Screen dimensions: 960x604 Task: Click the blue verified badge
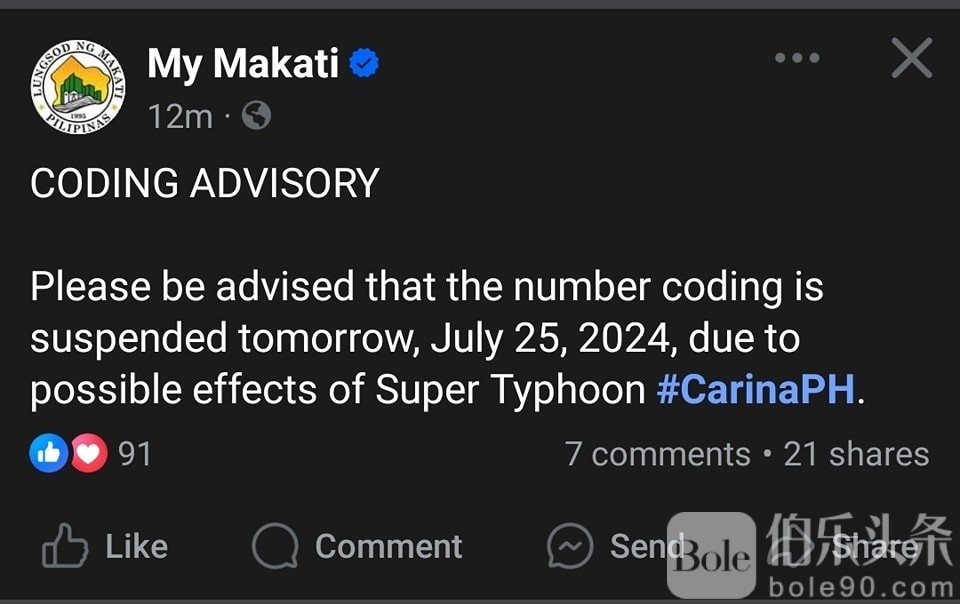[x=364, y=65]
